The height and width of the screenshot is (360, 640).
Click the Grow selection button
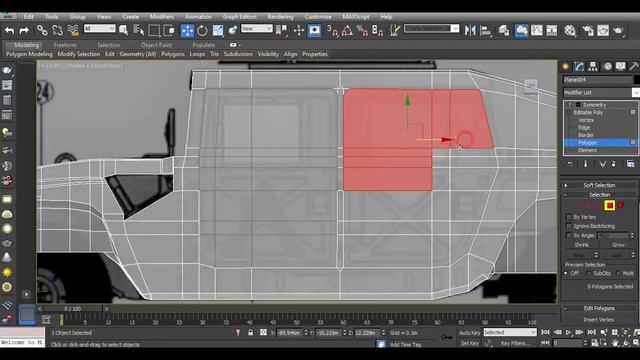[618, 245]
